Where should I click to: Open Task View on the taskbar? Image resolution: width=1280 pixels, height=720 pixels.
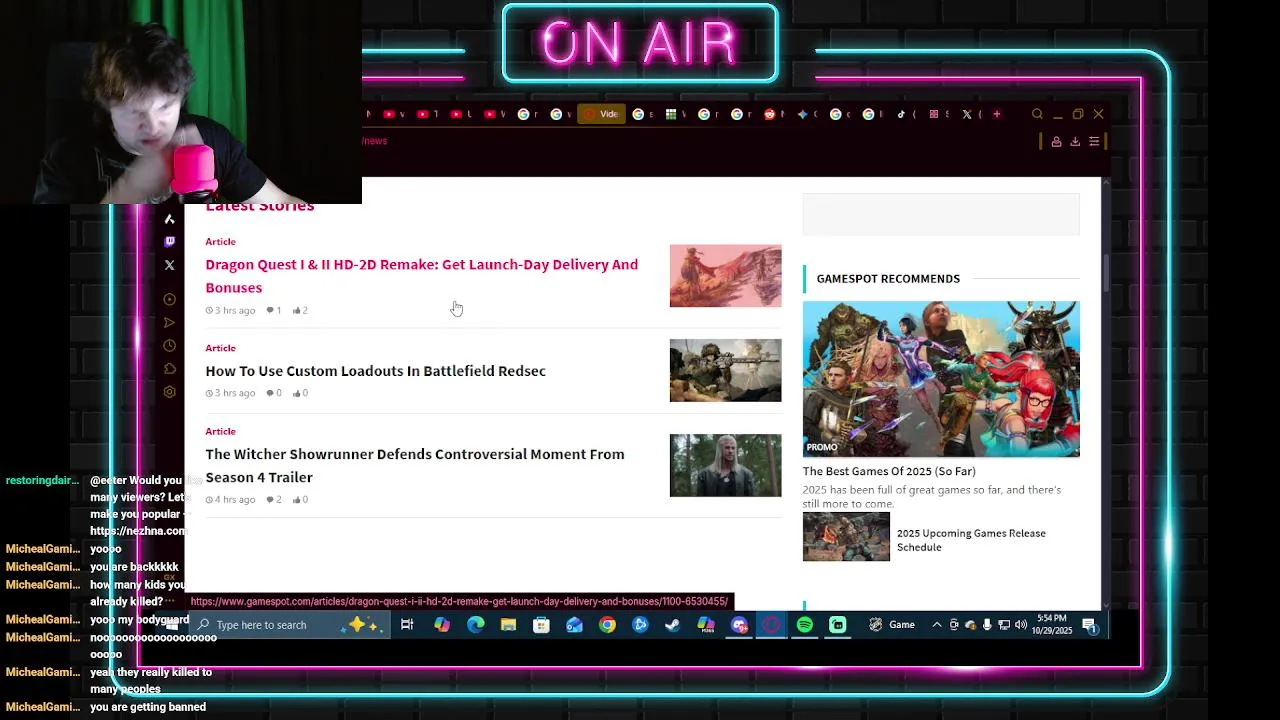click(x=407, y=625)
